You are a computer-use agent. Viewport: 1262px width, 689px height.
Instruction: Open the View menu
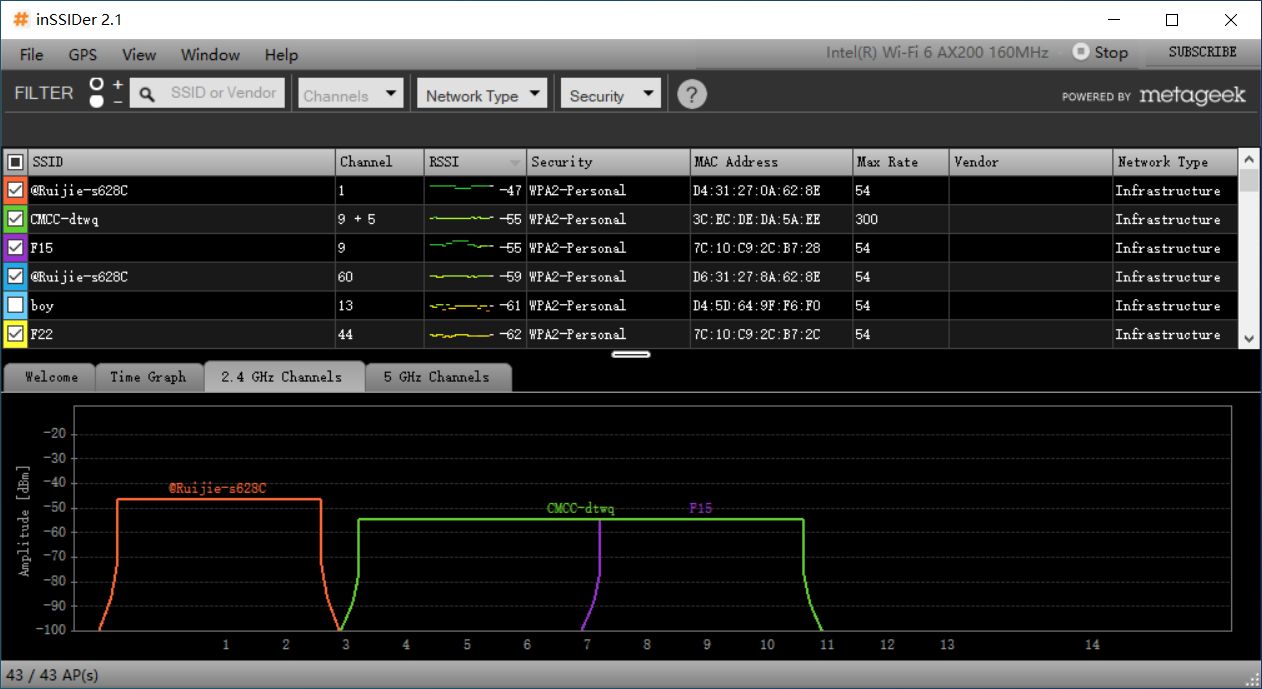pyautogui.click(x=139, y=54)
